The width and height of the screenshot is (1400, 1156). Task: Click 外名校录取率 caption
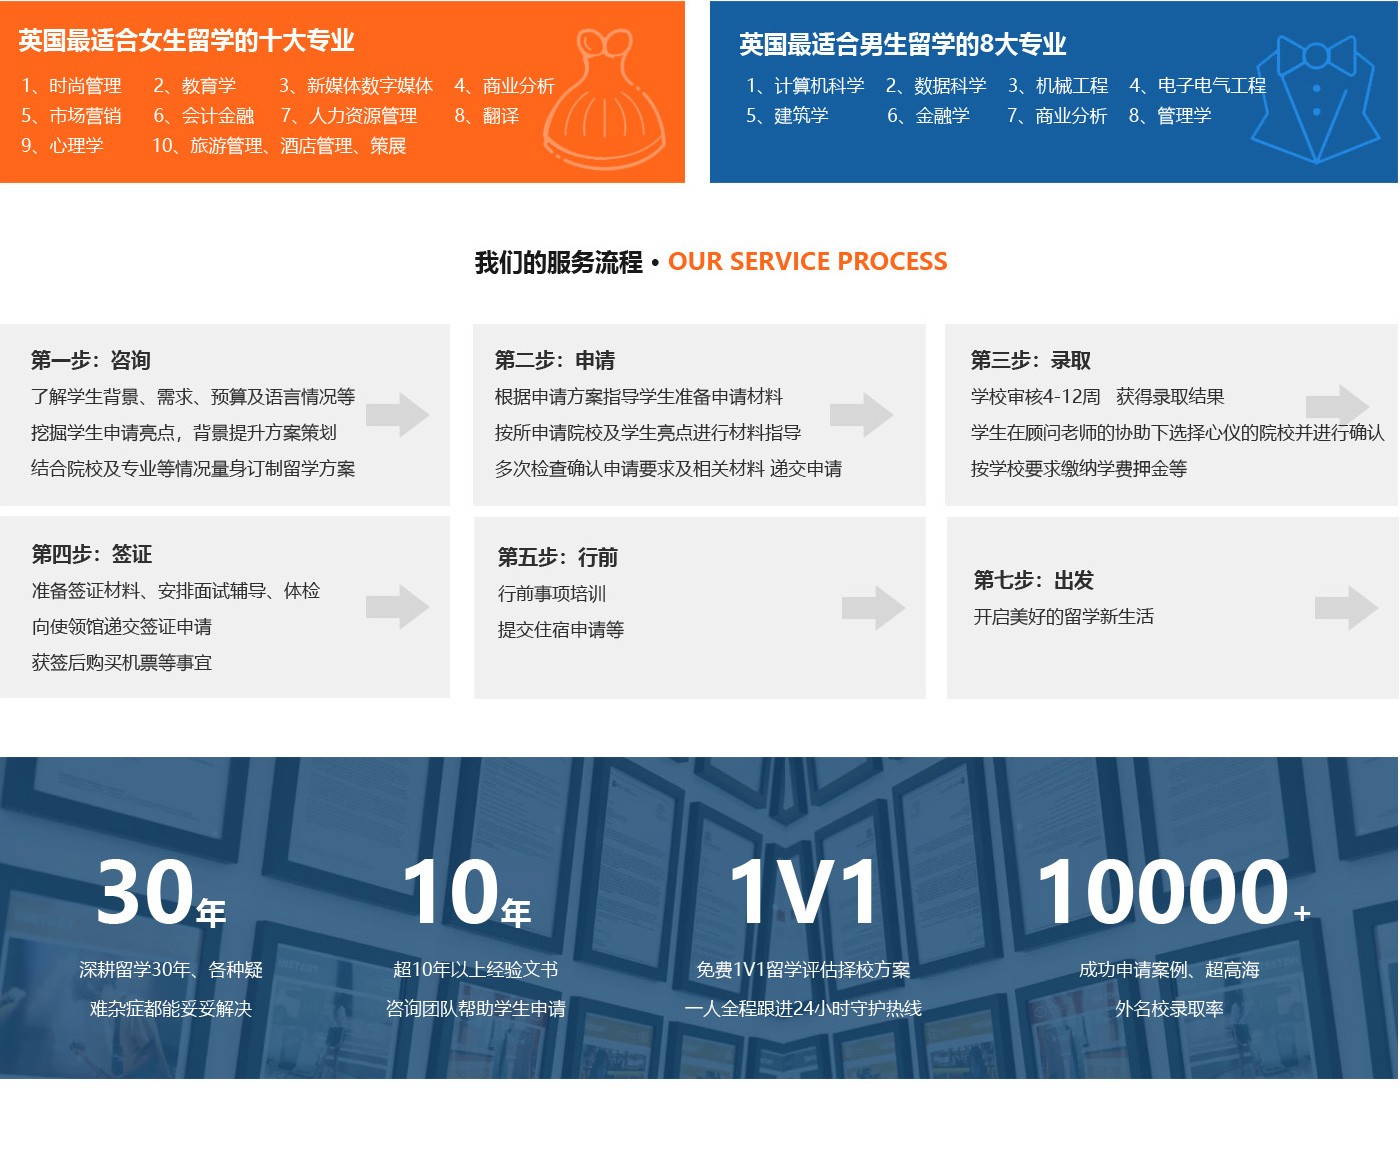pos(1169,1009)
